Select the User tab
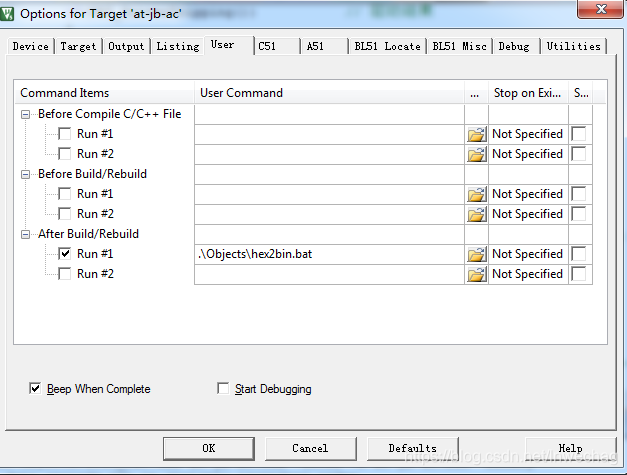627x475 pixels. [x=229, y=45]
